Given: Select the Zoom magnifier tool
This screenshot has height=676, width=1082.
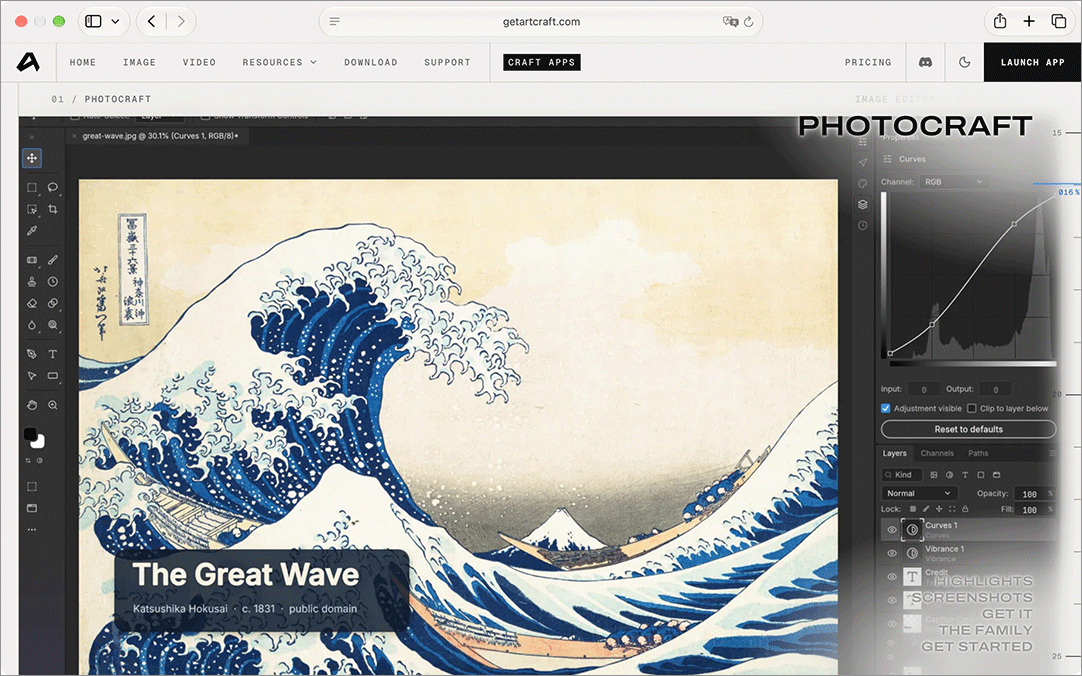Looking at the screenshot, I should pos(52,405).
